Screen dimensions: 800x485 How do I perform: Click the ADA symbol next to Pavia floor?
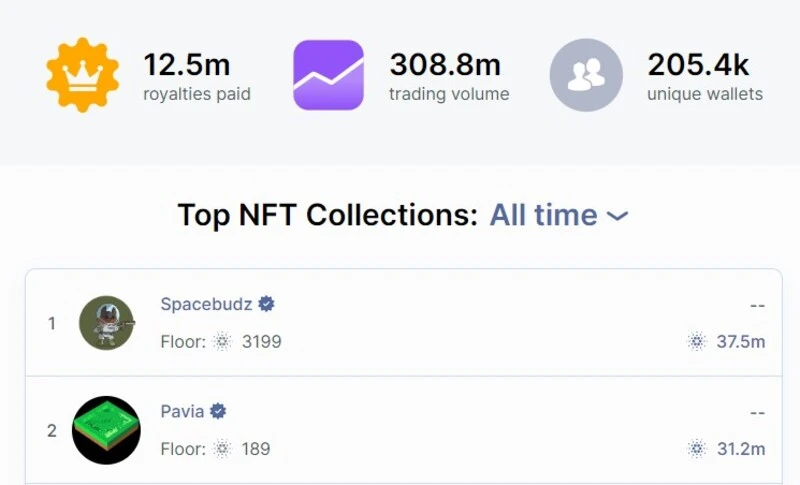tap(222, 449)
